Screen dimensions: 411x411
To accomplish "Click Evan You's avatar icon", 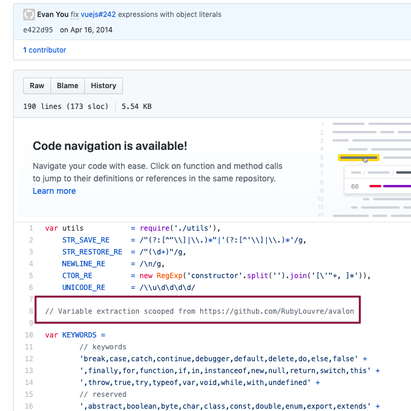I will 29,15.
